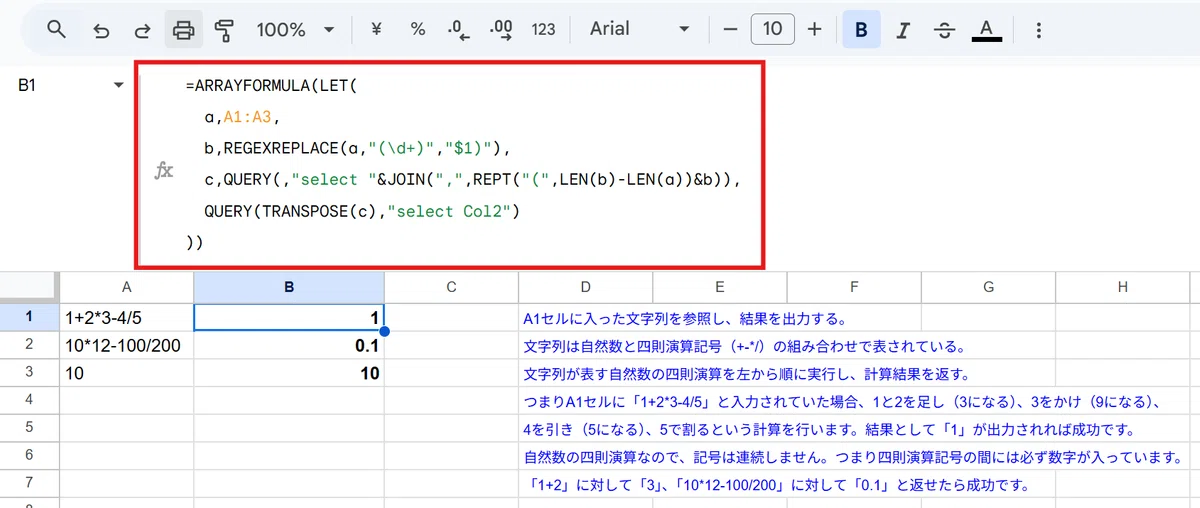This screenshot has width=1200, height=508.
Task: Increase font size with plus button
Action: tap(814, 30)
